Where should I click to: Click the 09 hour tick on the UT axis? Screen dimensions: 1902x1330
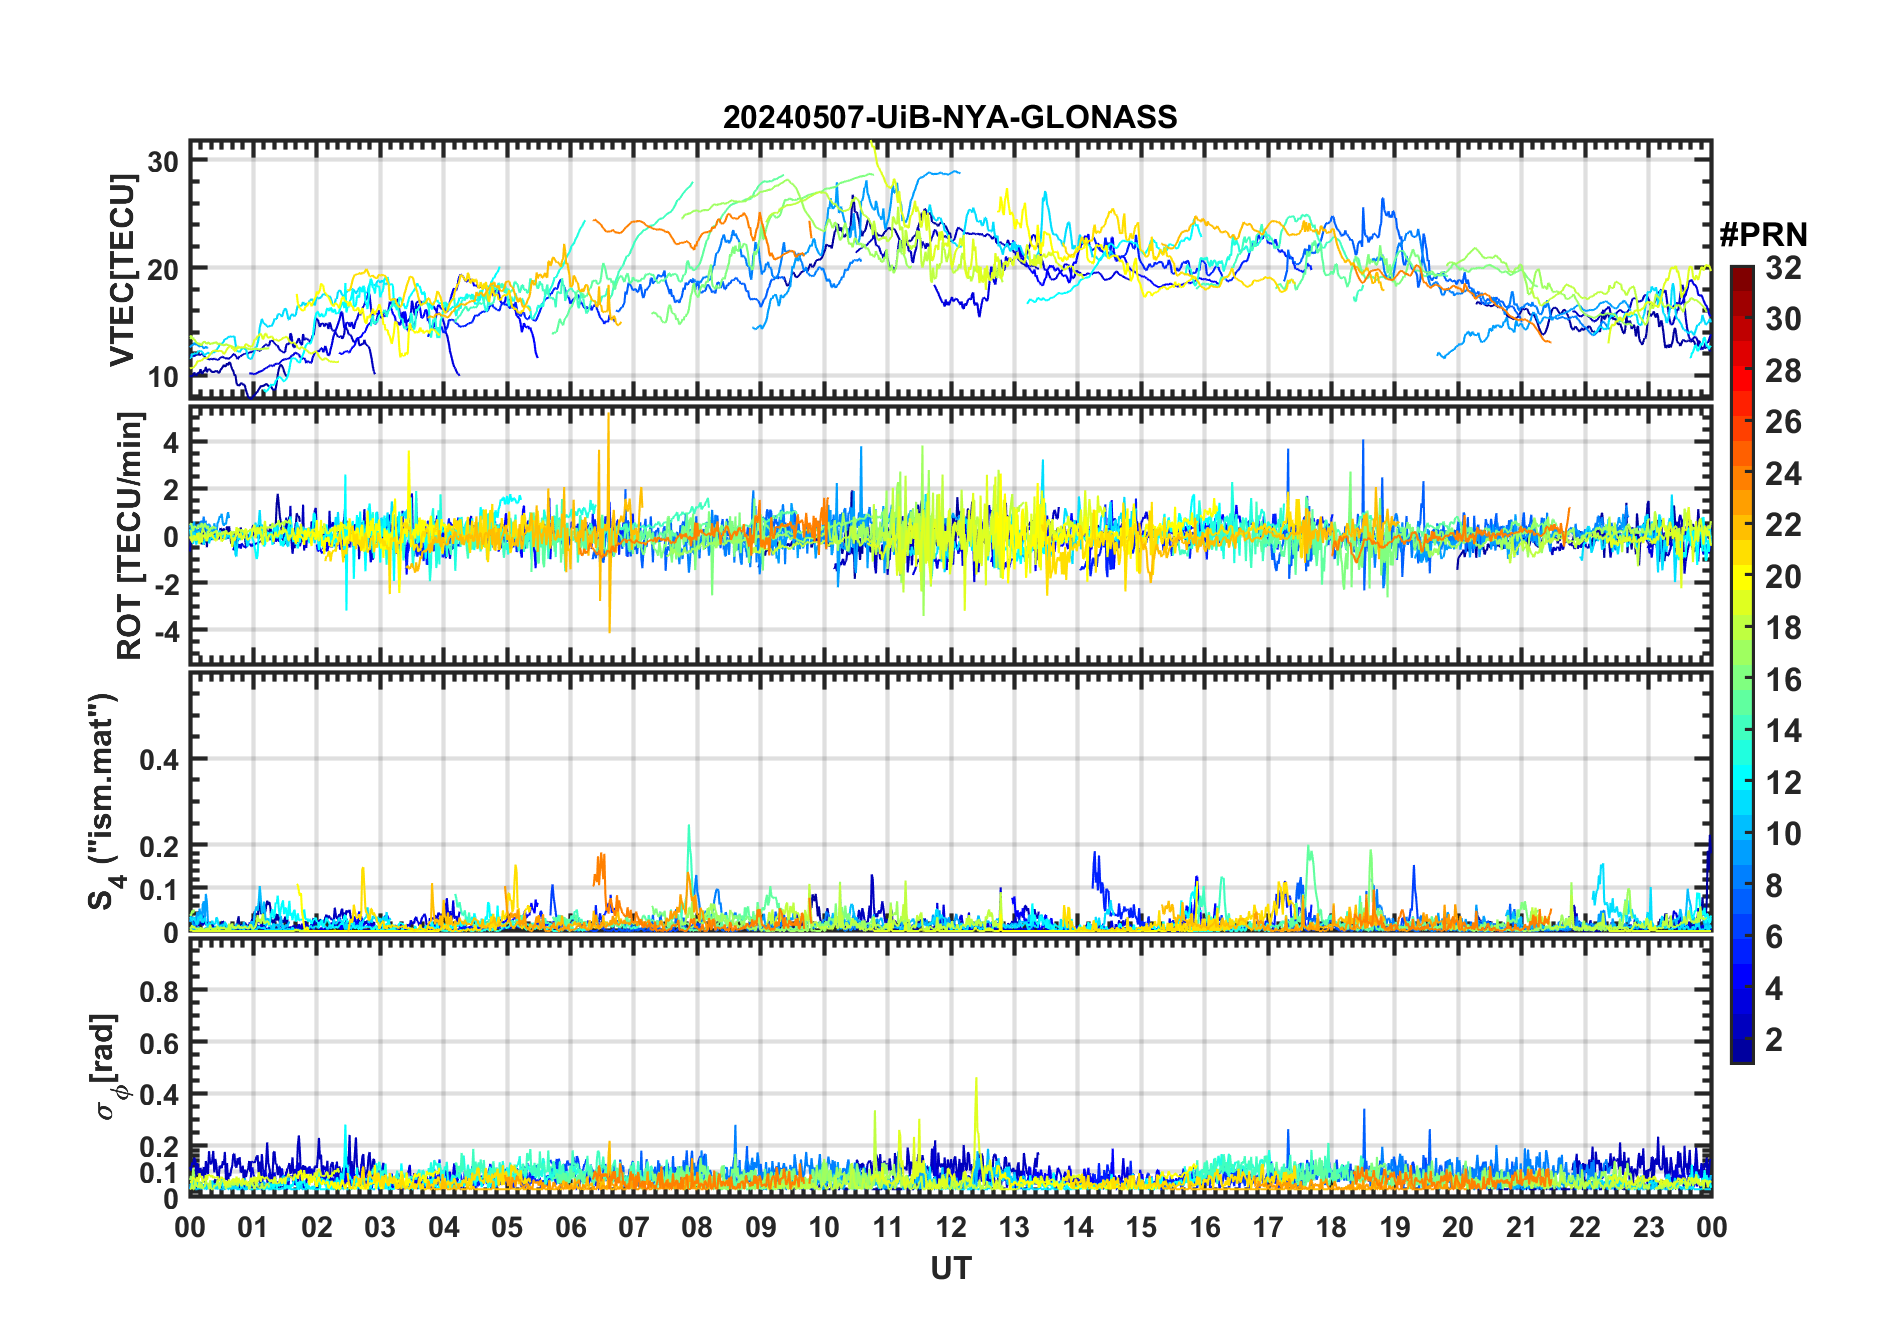[761, 1227]
